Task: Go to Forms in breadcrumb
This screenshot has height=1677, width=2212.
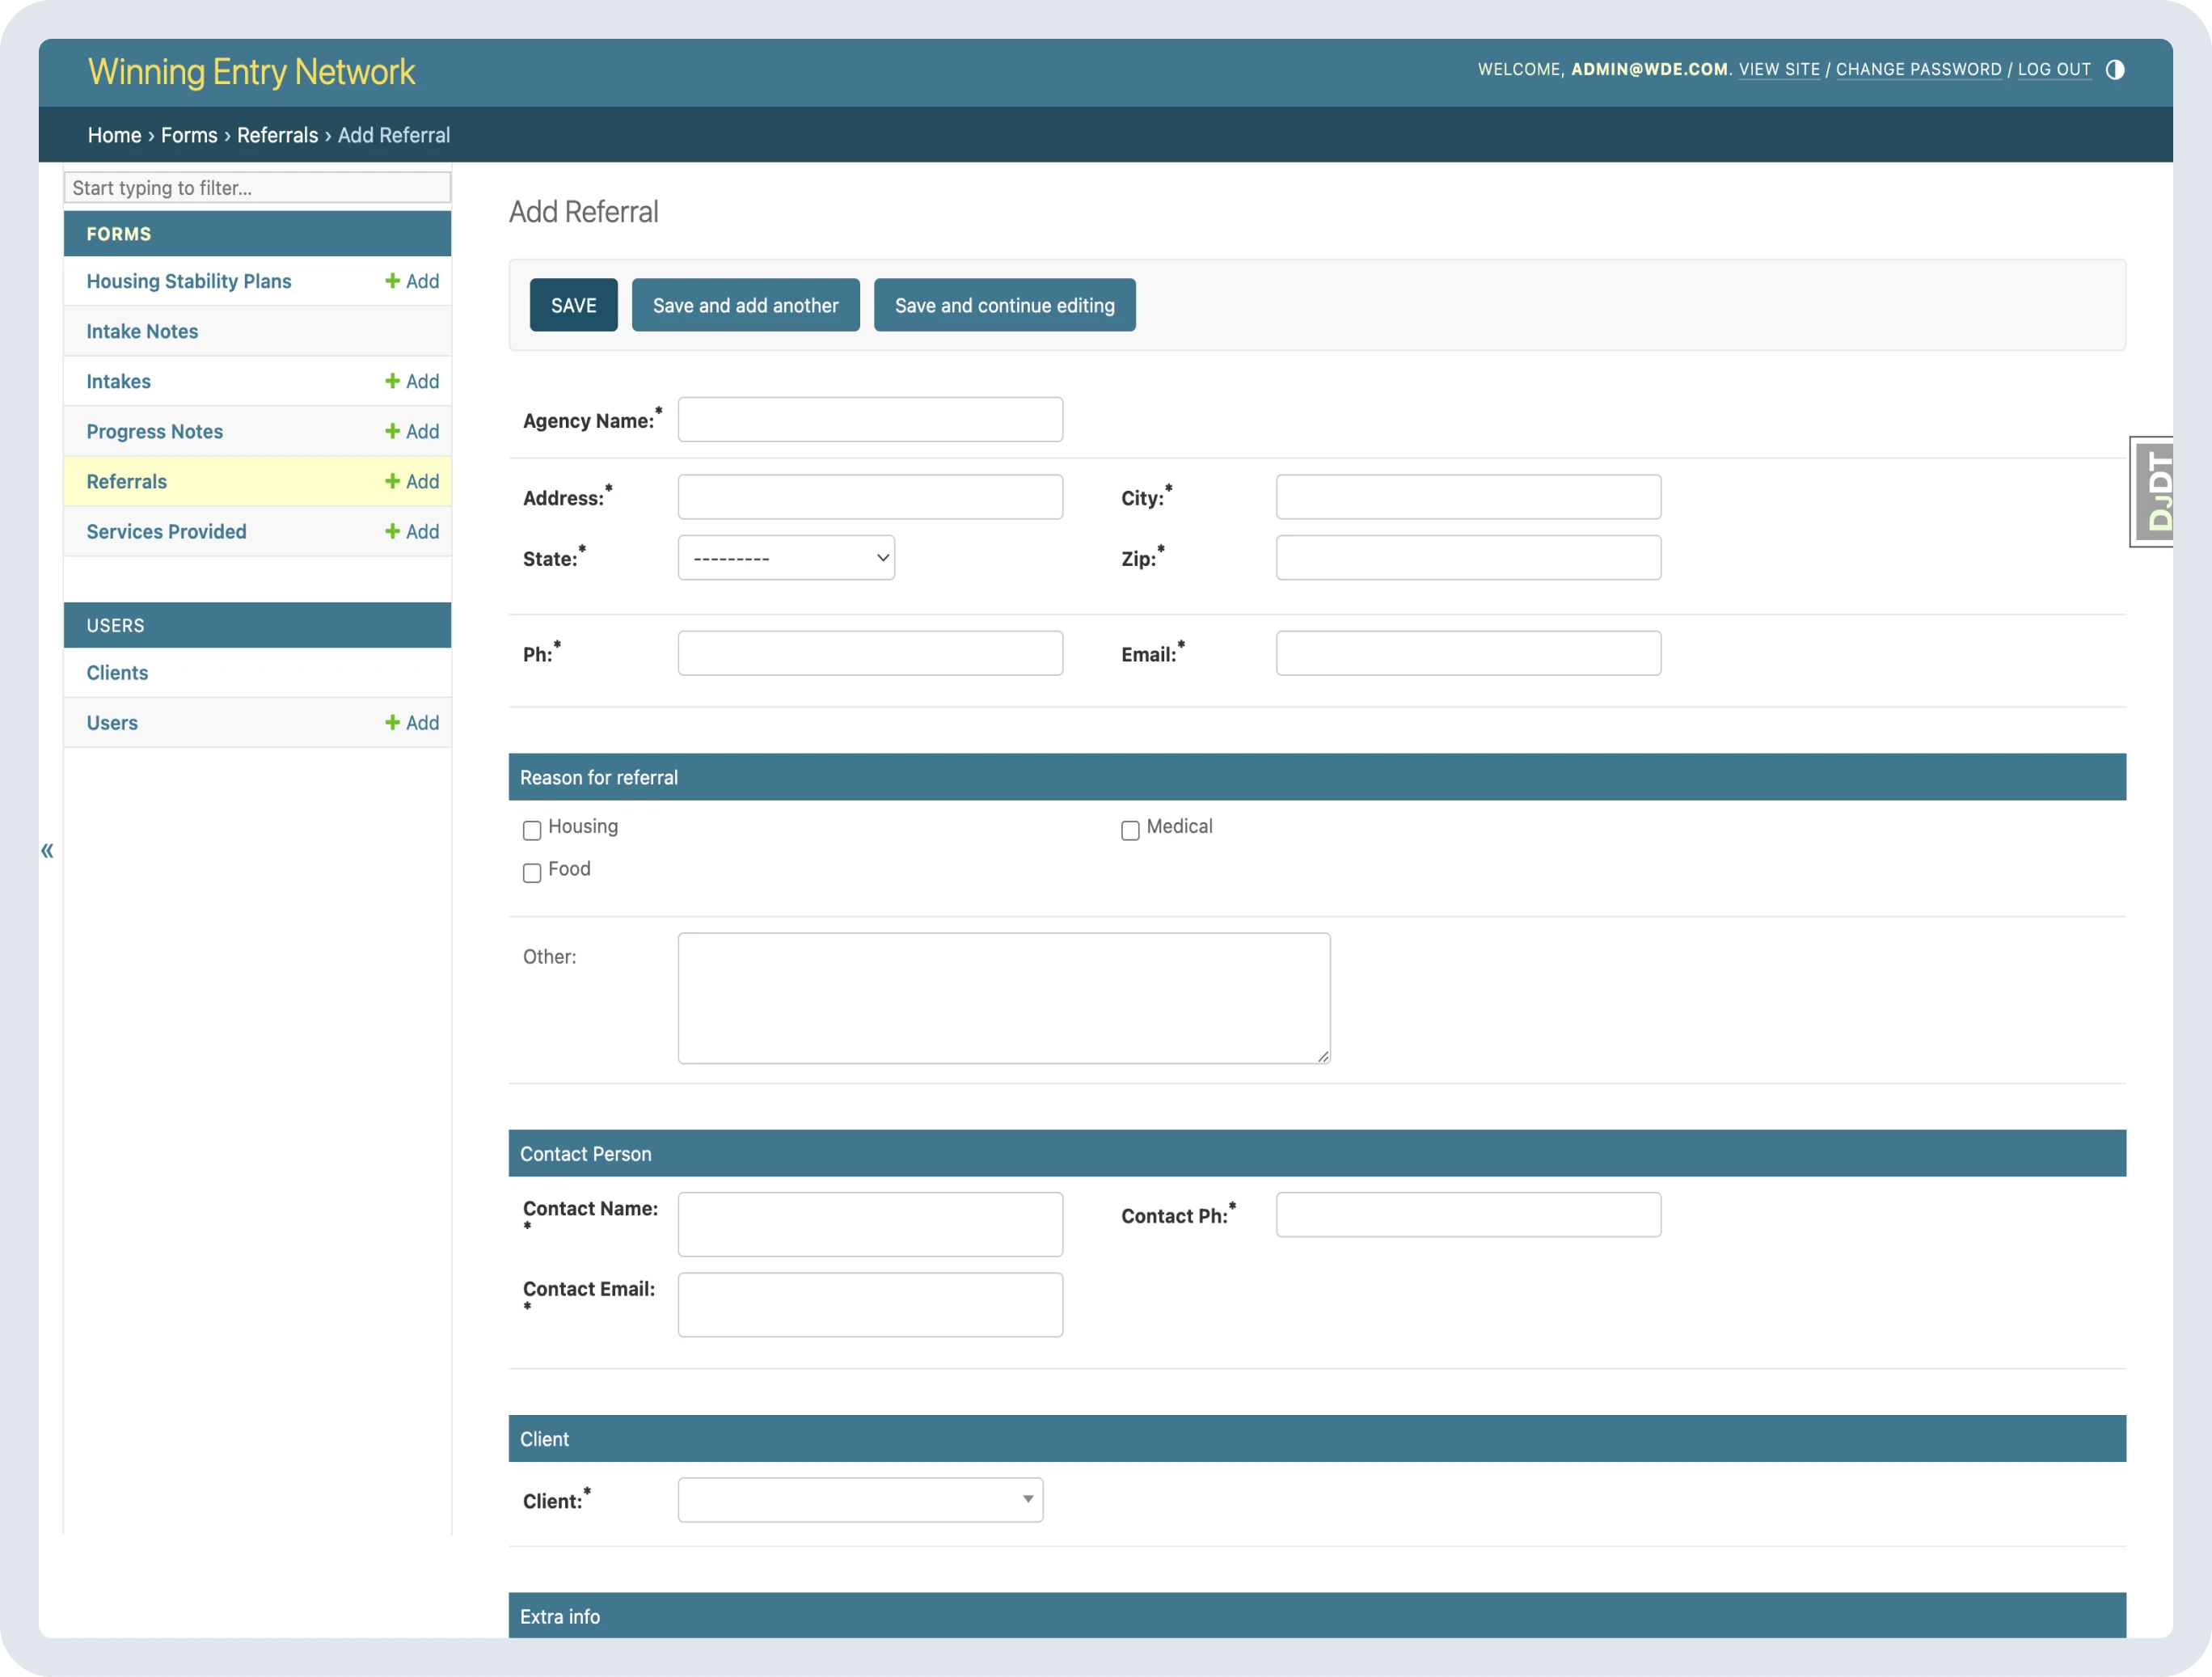Action: (189, 135)
